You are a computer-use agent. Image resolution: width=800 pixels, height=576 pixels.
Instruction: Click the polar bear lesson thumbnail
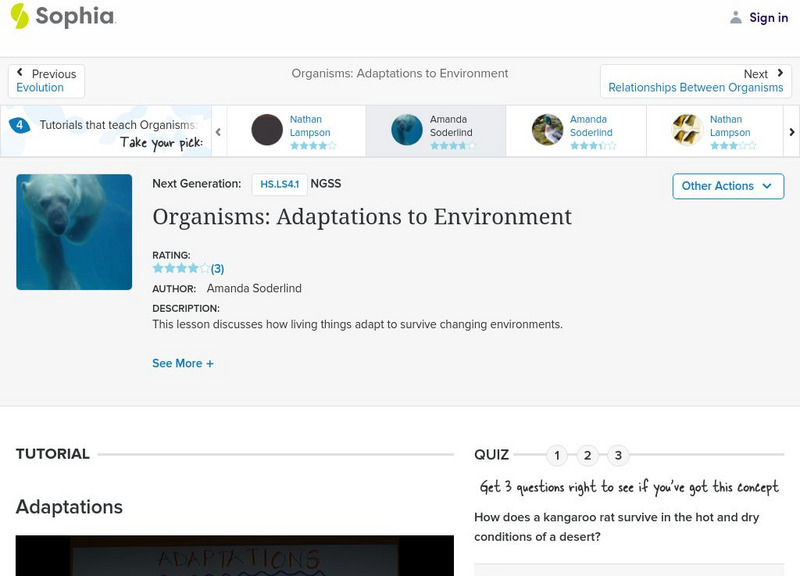pos(74,232)
